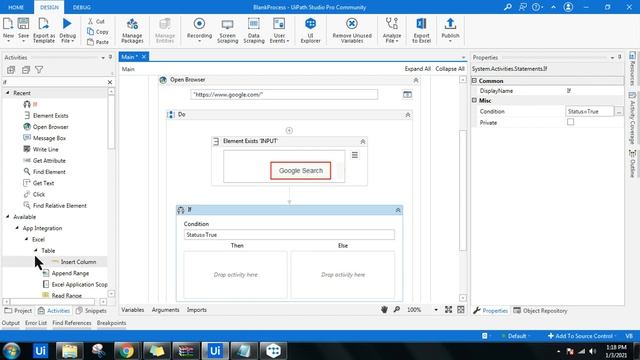Collapse the Misc properties section

(475, 100)
